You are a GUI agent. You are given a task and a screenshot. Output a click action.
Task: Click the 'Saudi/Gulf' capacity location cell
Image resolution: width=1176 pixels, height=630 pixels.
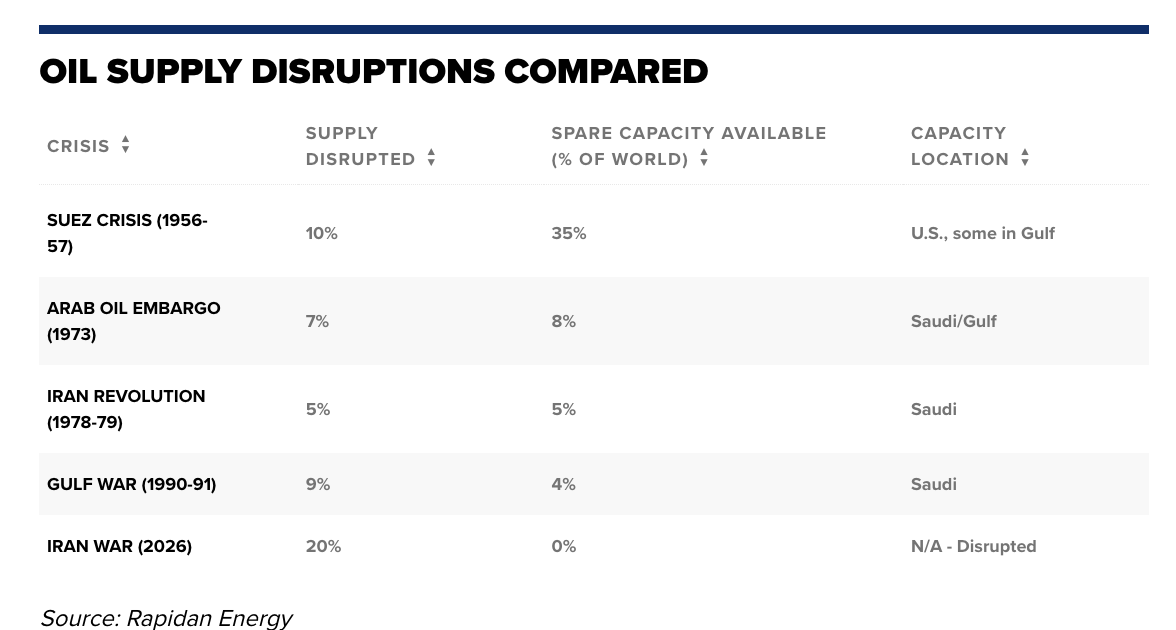pos(953,321)
